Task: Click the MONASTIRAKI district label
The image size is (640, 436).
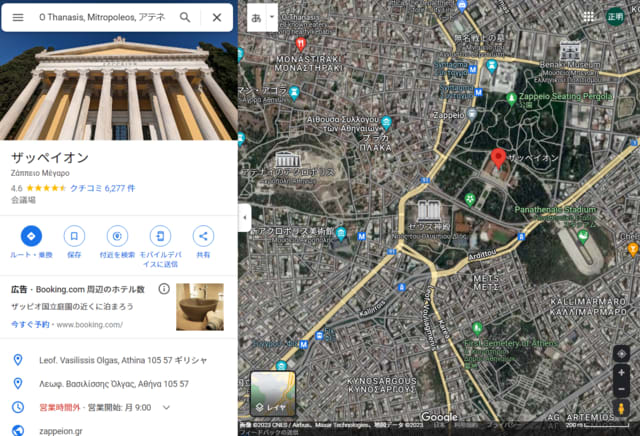Action: click(309, 63)
